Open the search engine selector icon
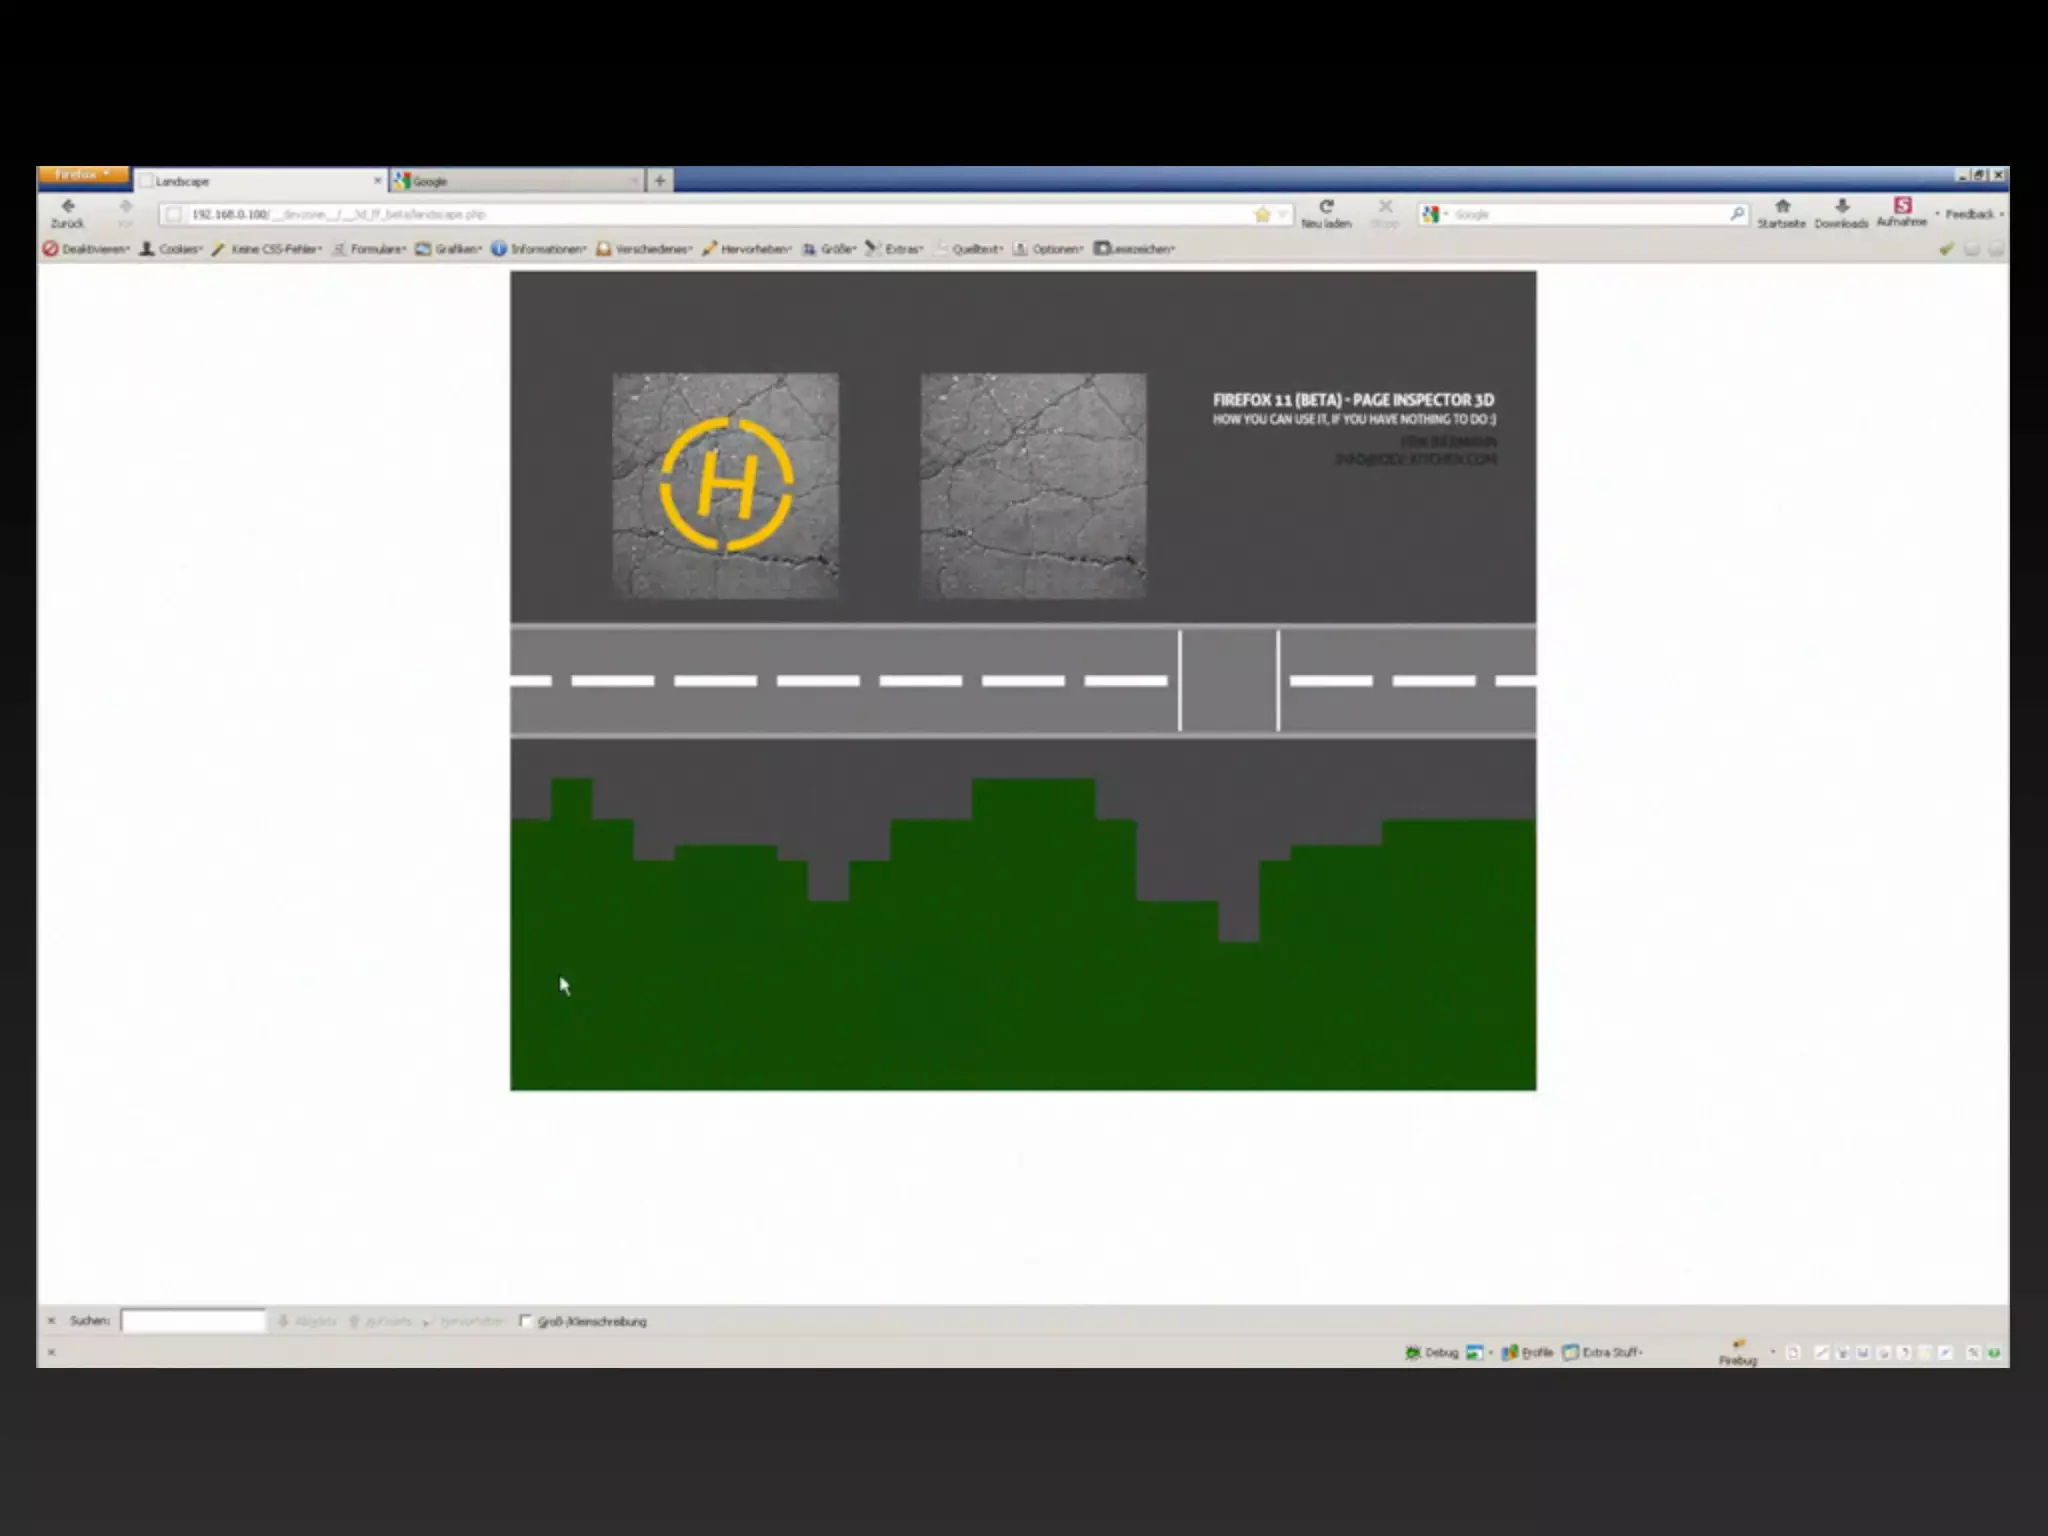 coord(1434,214)
